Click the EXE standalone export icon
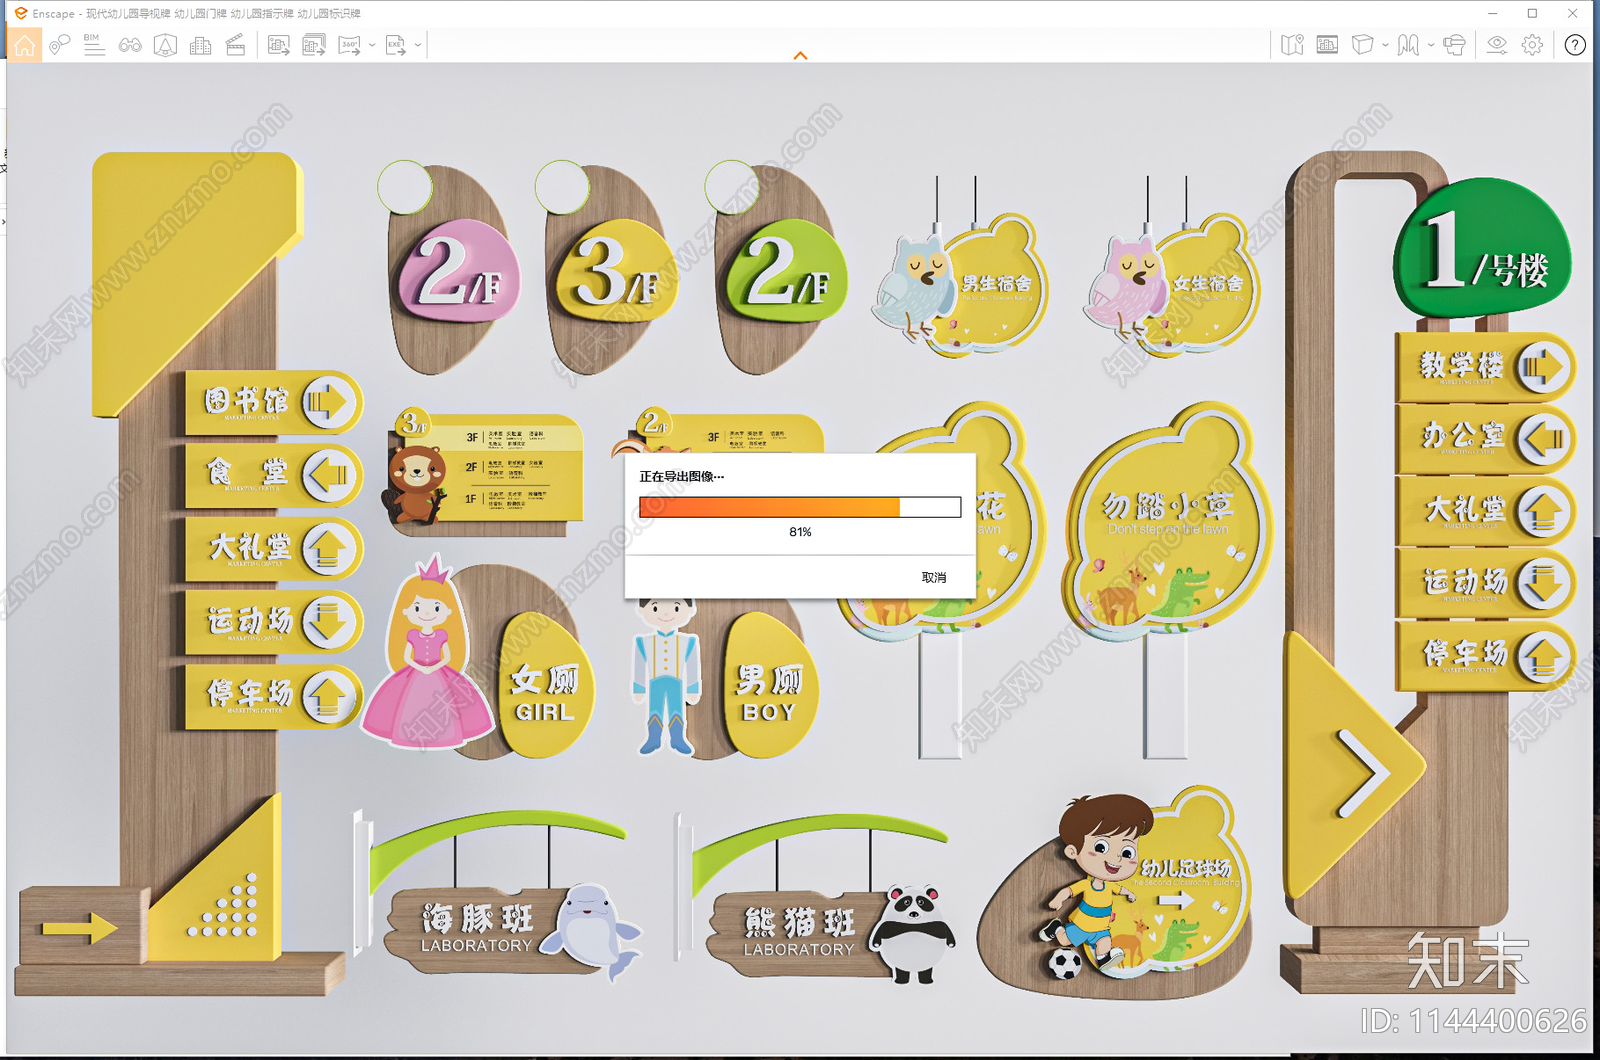 396,45
